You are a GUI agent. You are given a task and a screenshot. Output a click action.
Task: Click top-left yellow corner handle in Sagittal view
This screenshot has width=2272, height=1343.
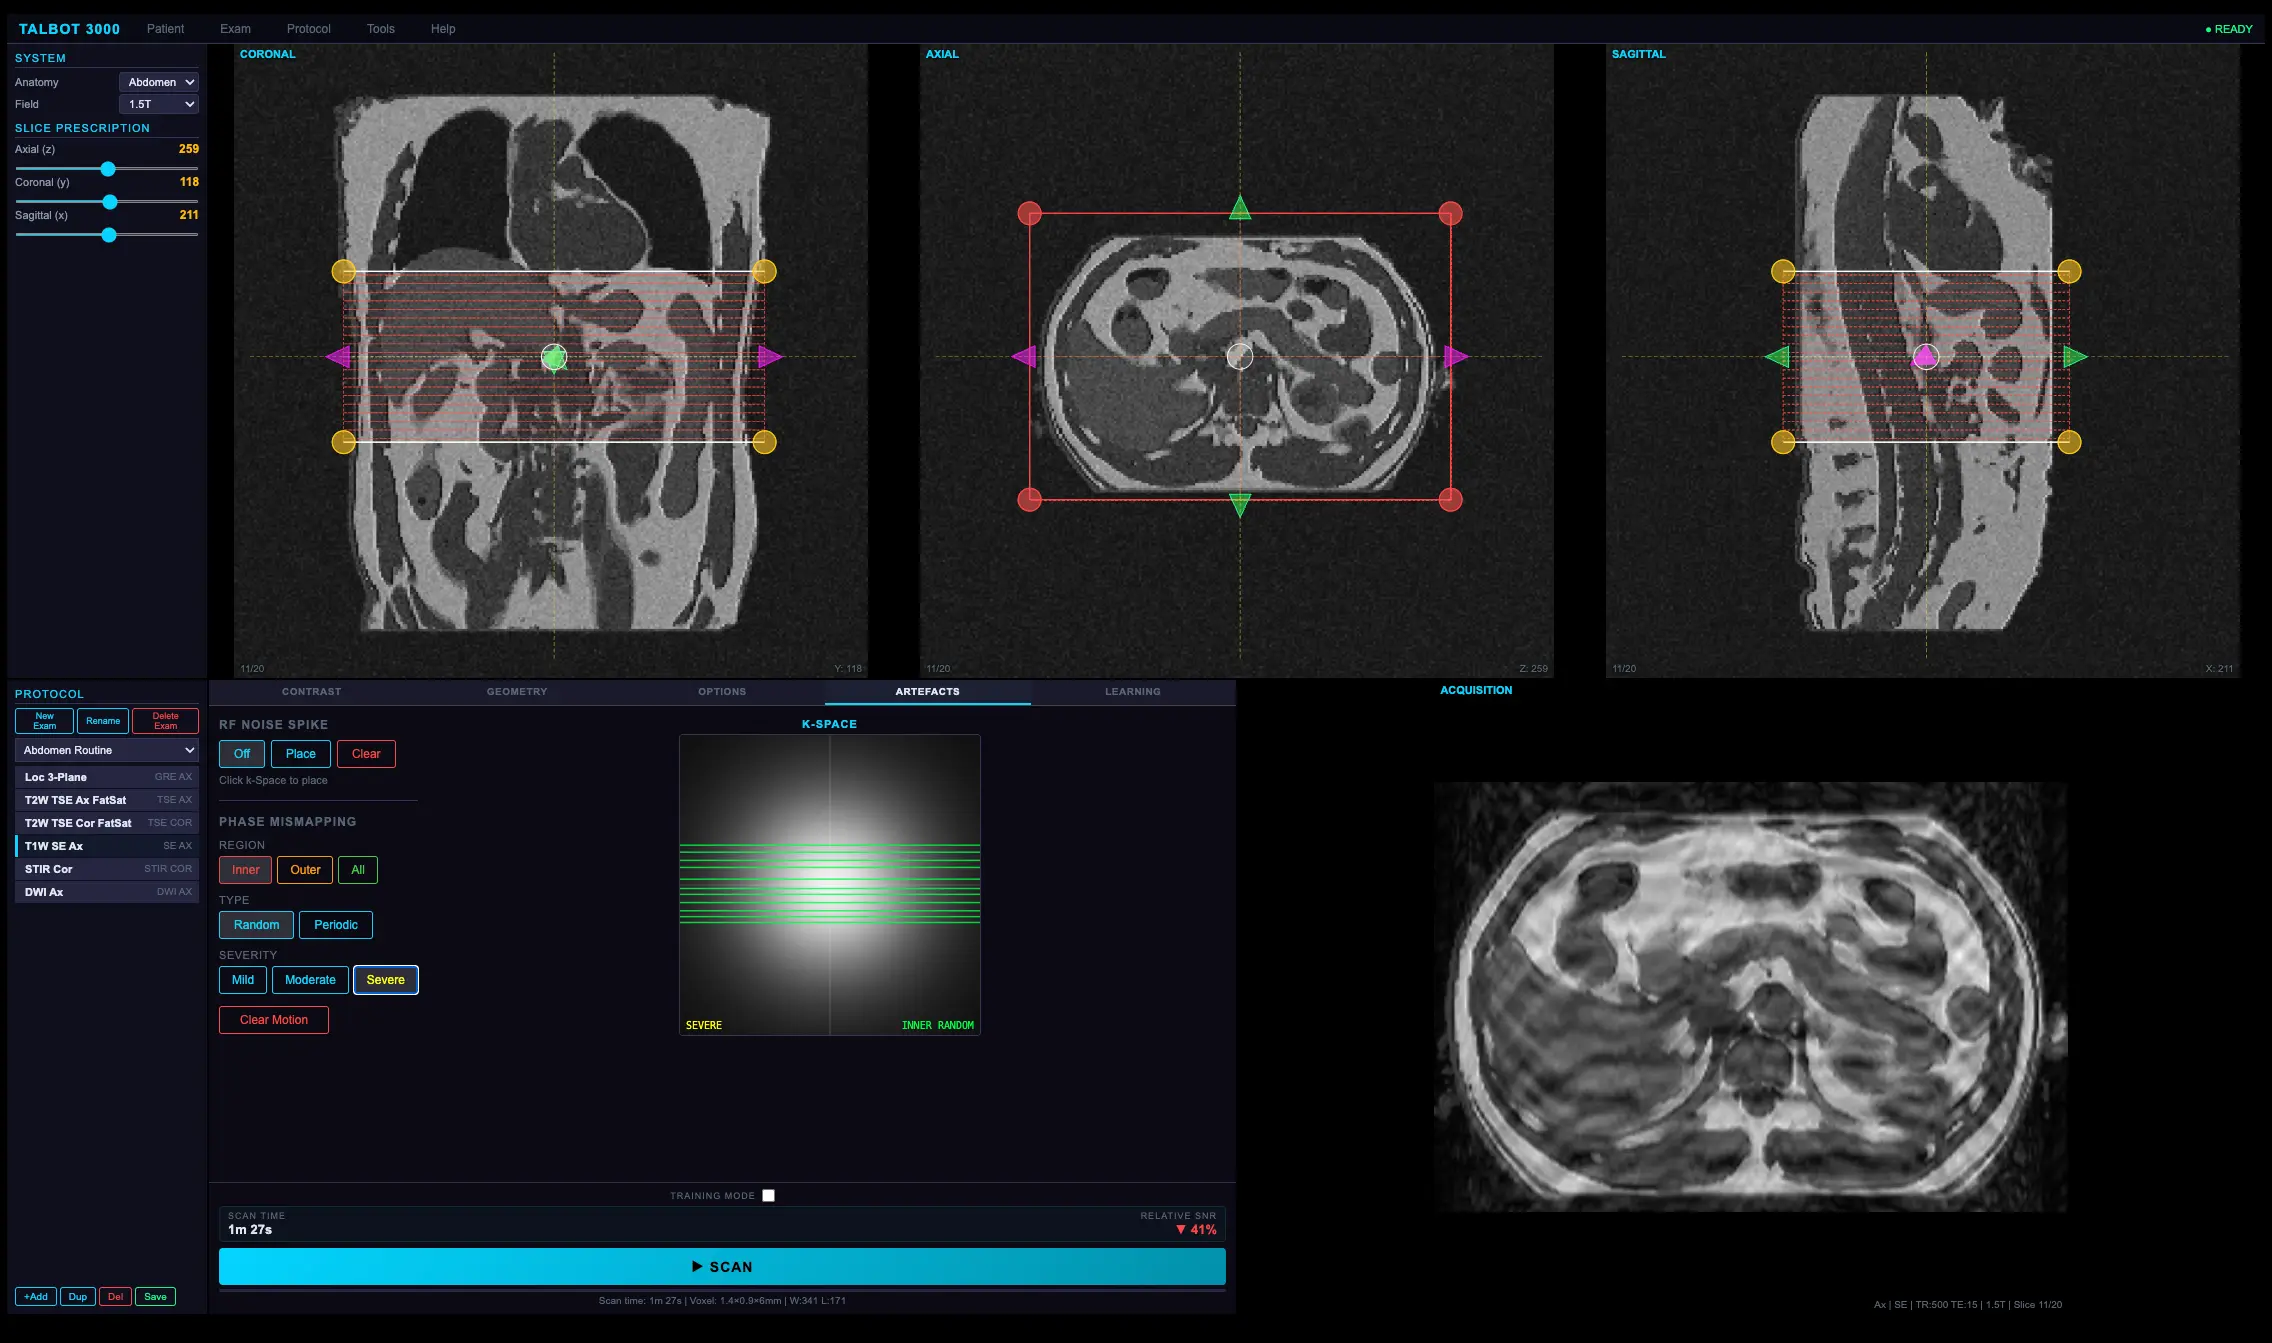click(1783, 271)
